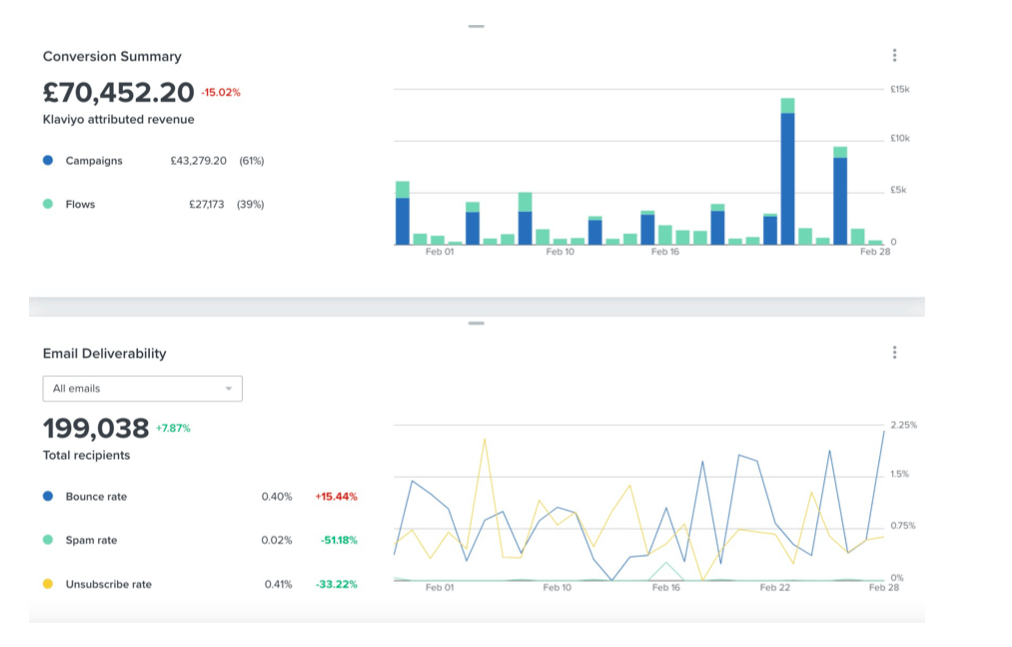Toggle the Unsubscribe rate legend dot
The image size is (1012, 647).
[x=48, y=584]
